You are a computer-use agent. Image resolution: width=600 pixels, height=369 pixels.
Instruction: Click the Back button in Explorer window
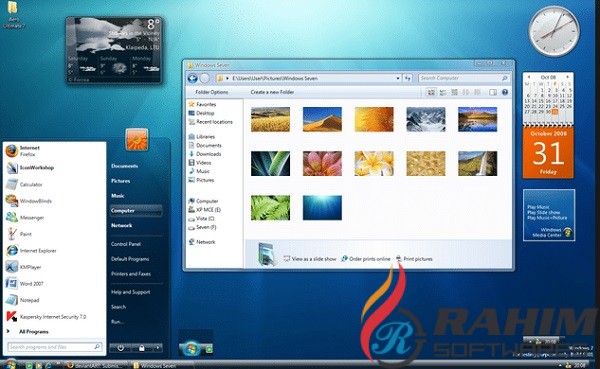(x=192, y=78)
